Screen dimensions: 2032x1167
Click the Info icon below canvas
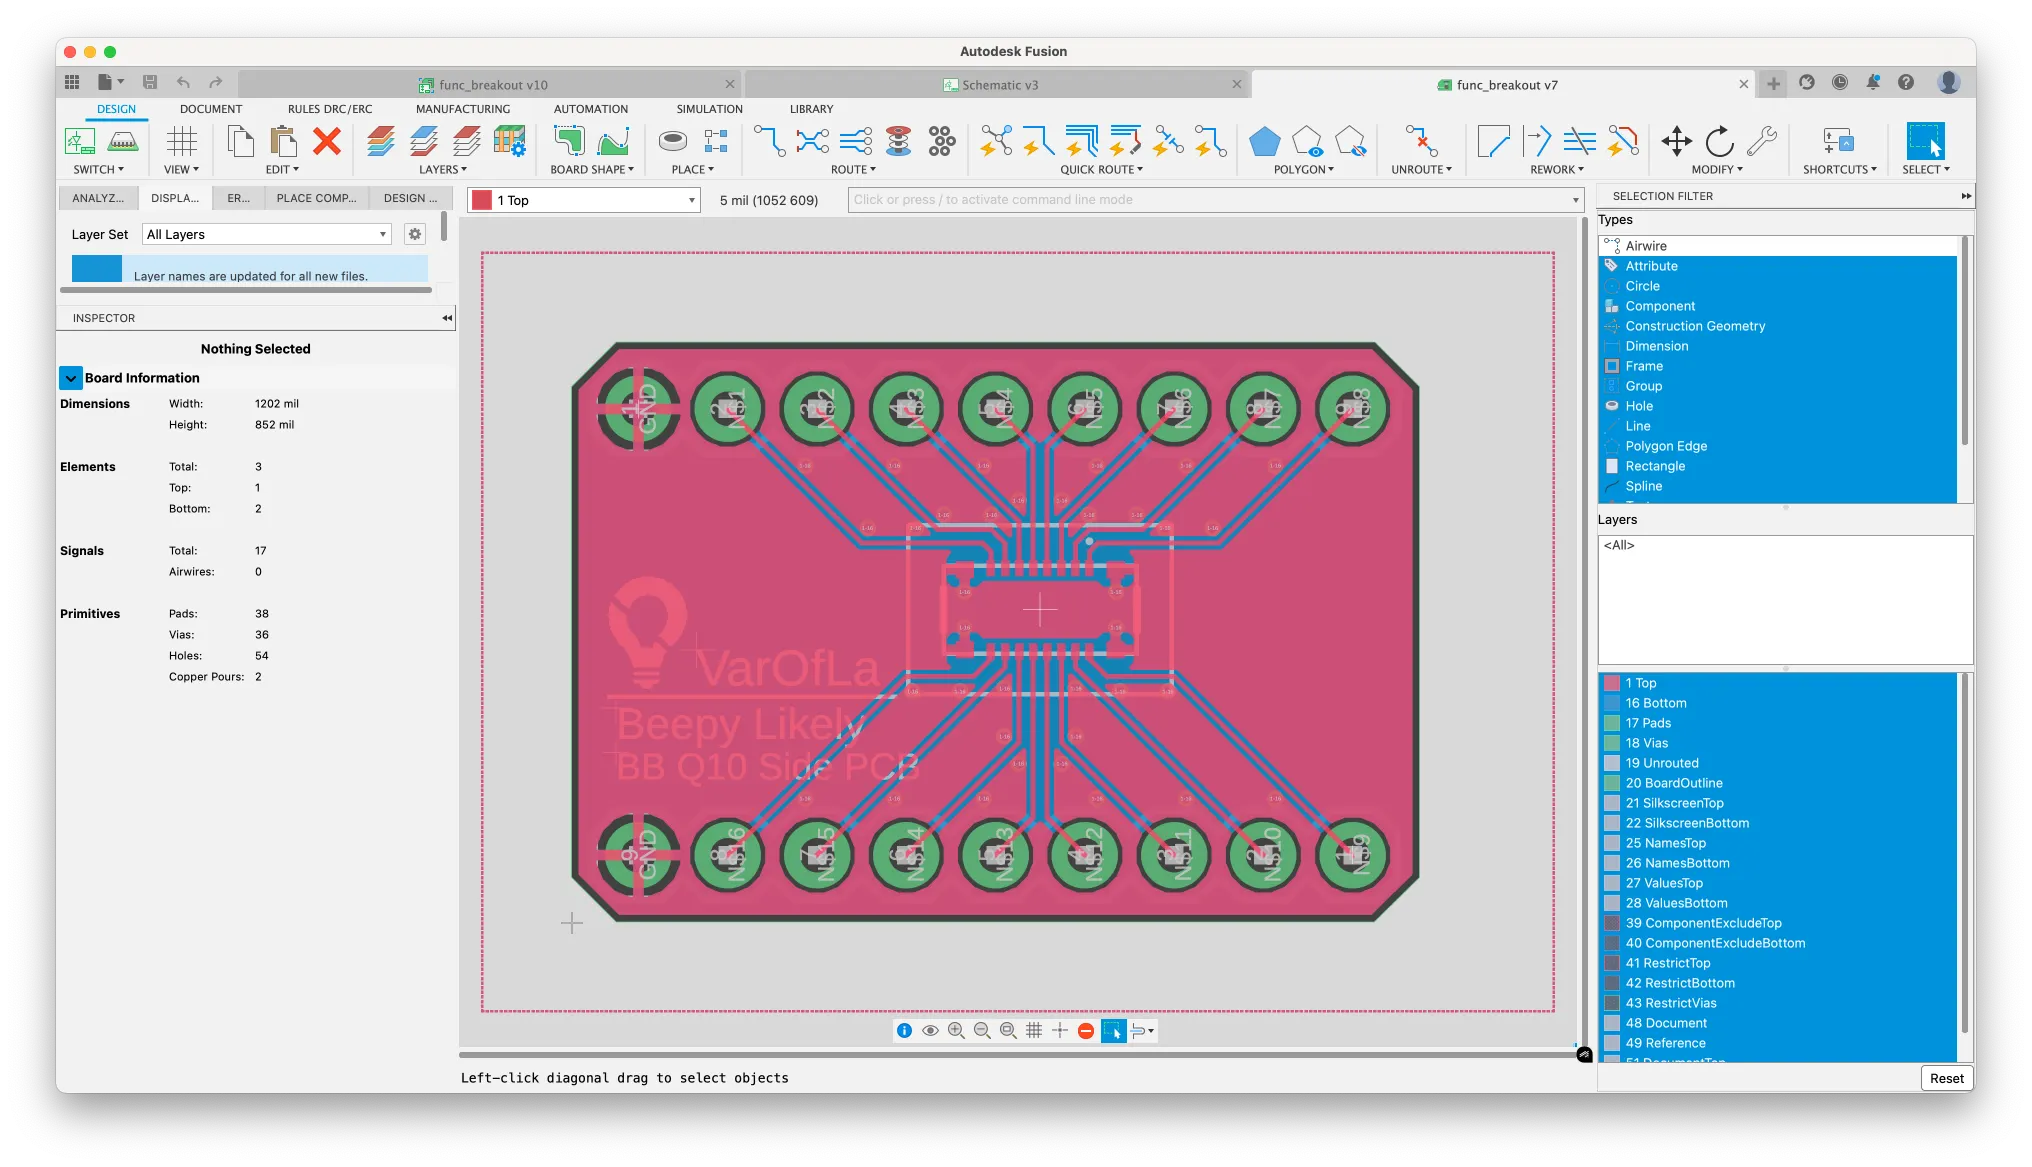pyautogui.click(x=904, y=1030)
